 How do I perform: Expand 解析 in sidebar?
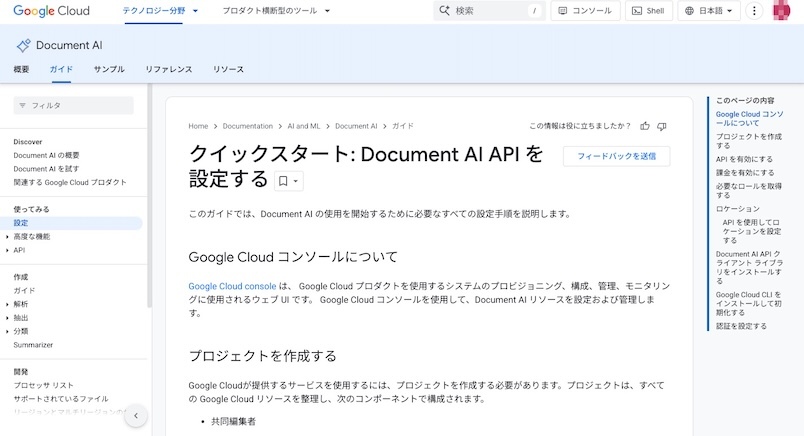pos(7,304)
